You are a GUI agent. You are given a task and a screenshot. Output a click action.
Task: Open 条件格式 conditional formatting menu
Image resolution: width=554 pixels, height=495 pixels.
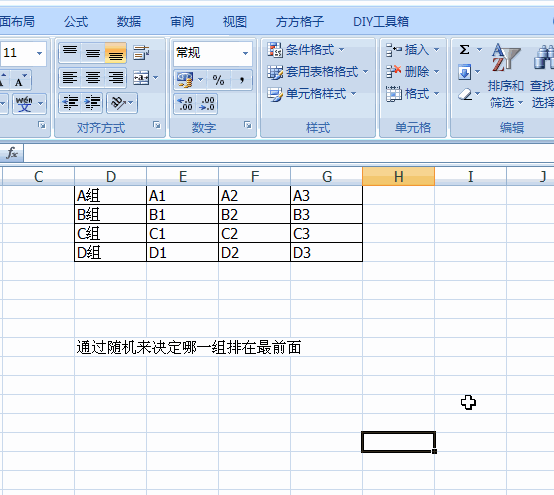pos(306,50)
